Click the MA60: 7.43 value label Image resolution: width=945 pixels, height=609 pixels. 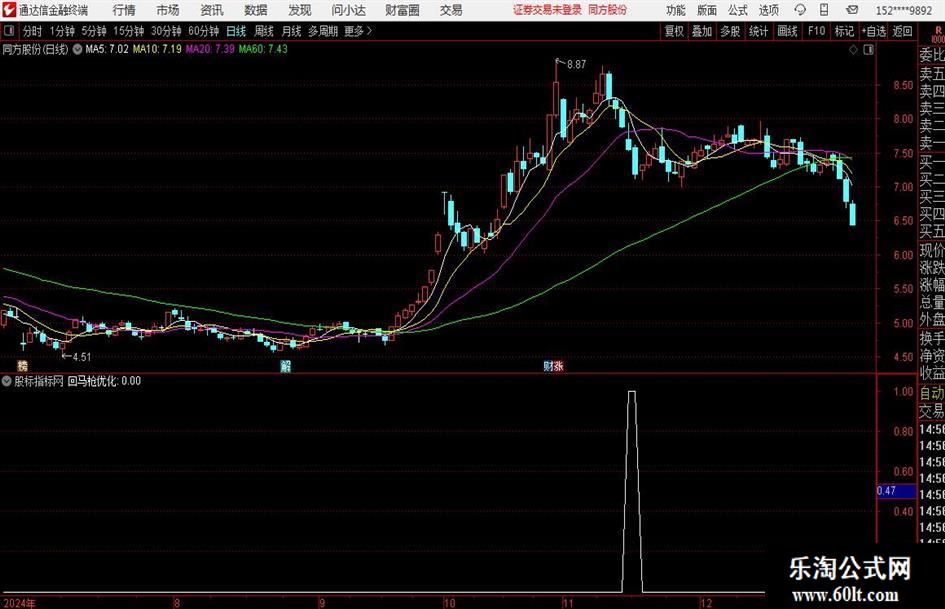point(263,49)
